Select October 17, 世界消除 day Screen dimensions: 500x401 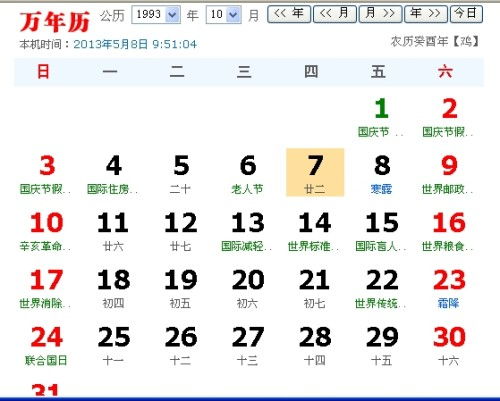(x=47, y=289)
